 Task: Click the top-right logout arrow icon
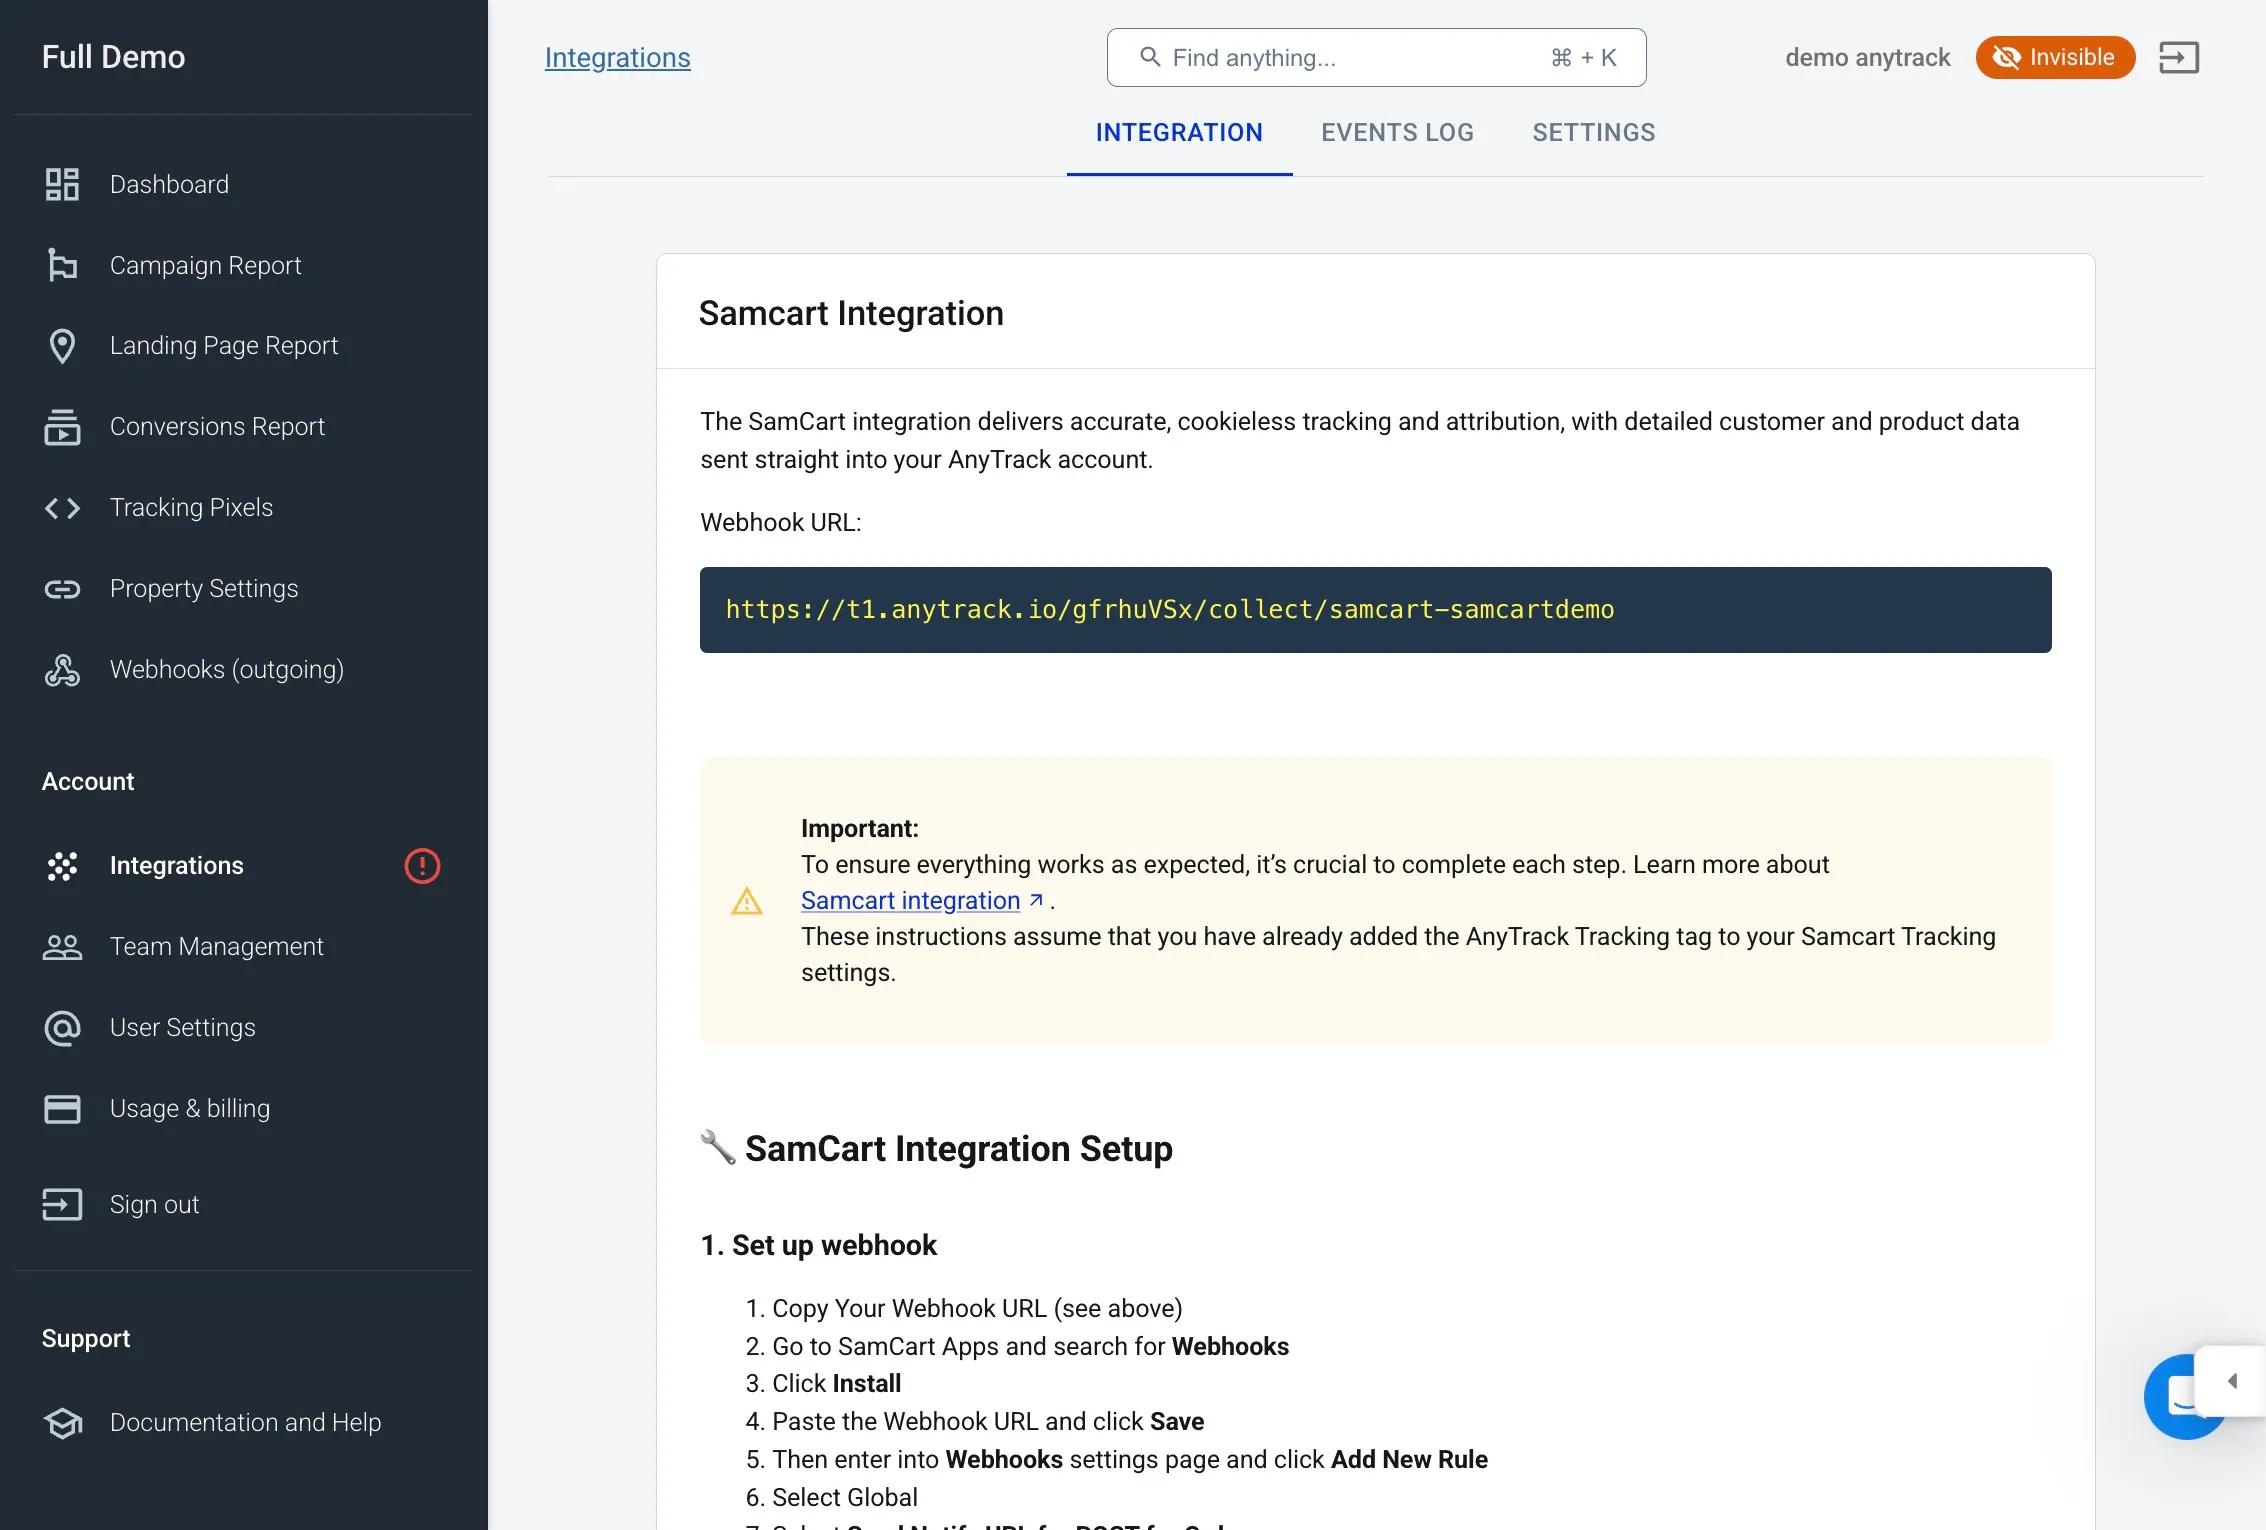[2179, 58]
